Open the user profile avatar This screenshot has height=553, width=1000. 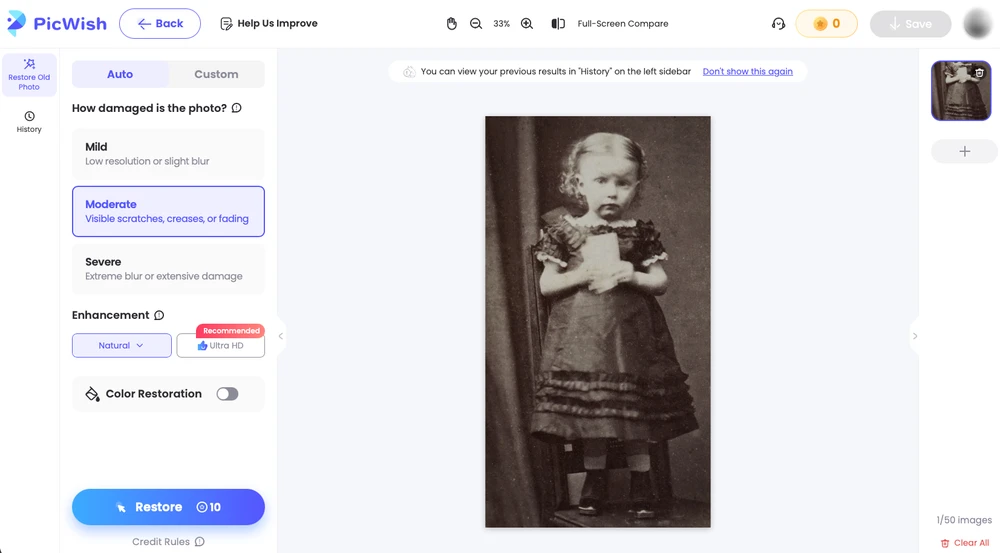point(977,24)
